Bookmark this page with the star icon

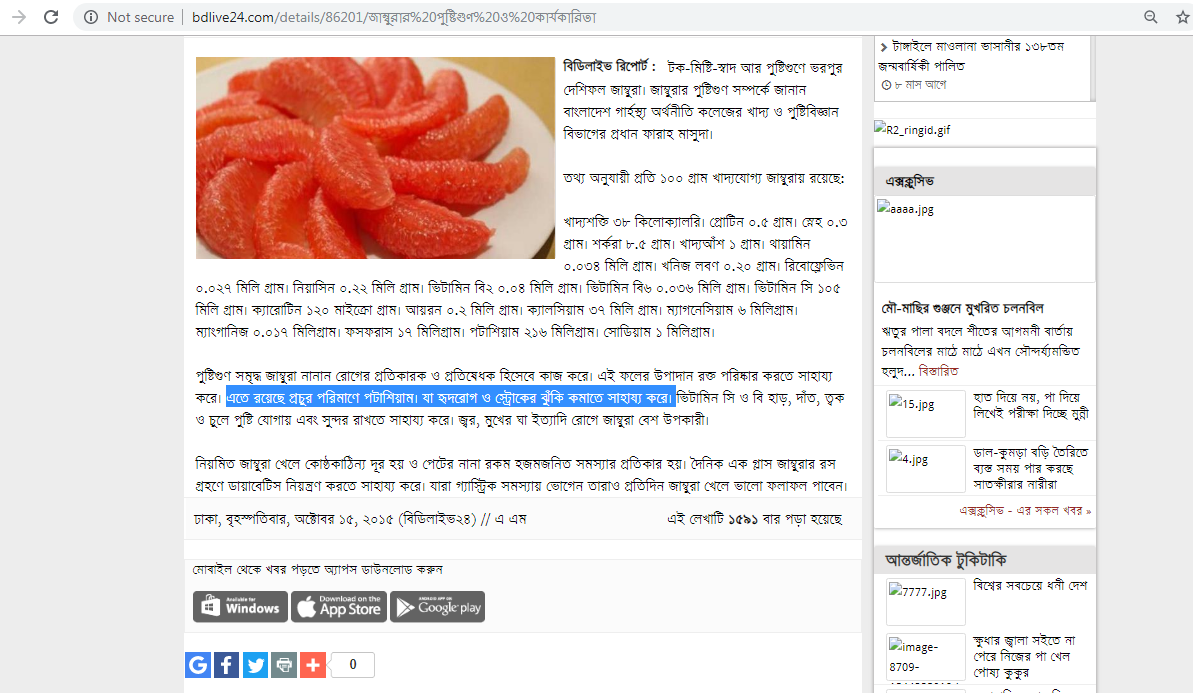[x=1182, y=17]
